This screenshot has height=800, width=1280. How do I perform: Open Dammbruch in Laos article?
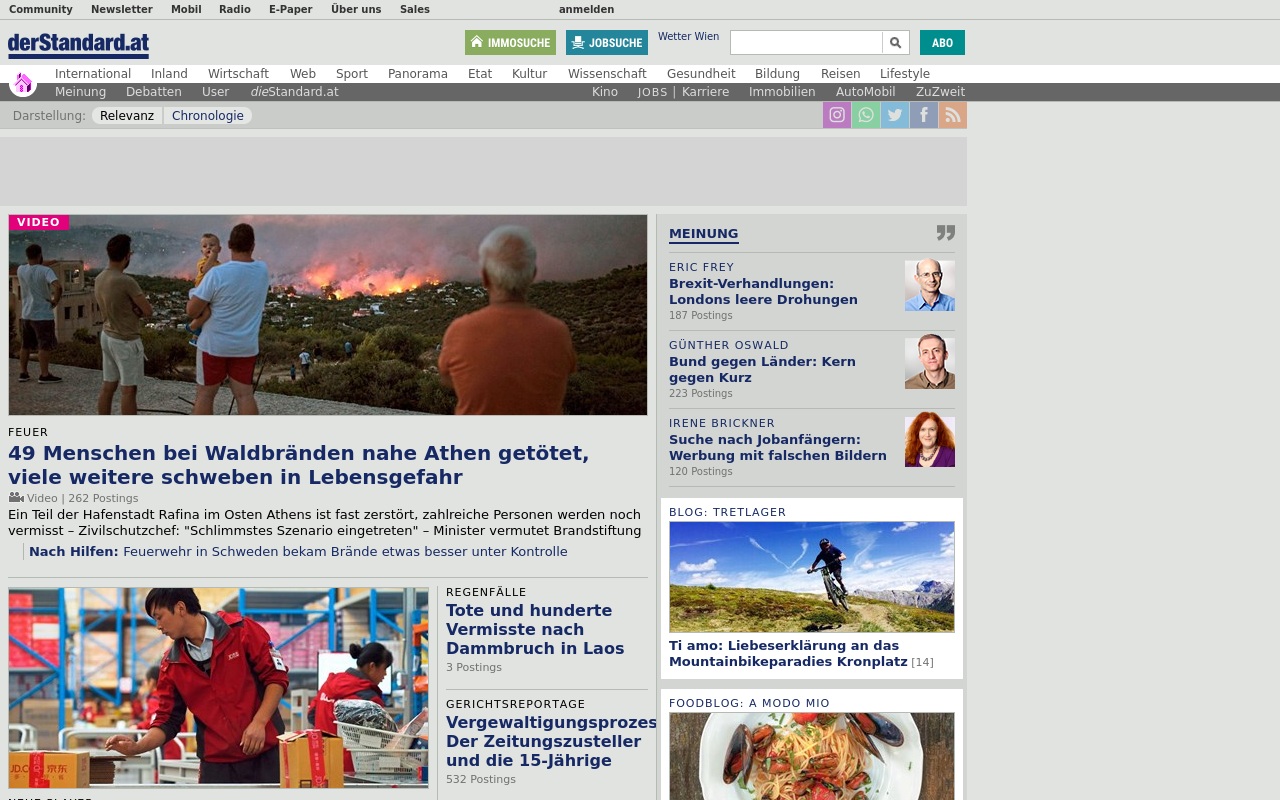coord(535,629)
